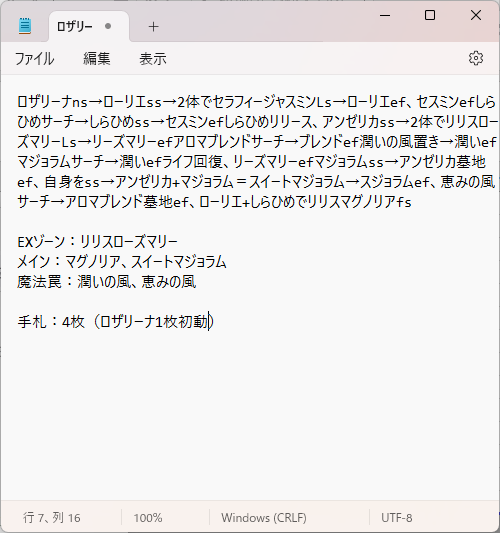Open the 編集 menu
The width and height of the screenshot is (500, 533).
click(97, 59)
